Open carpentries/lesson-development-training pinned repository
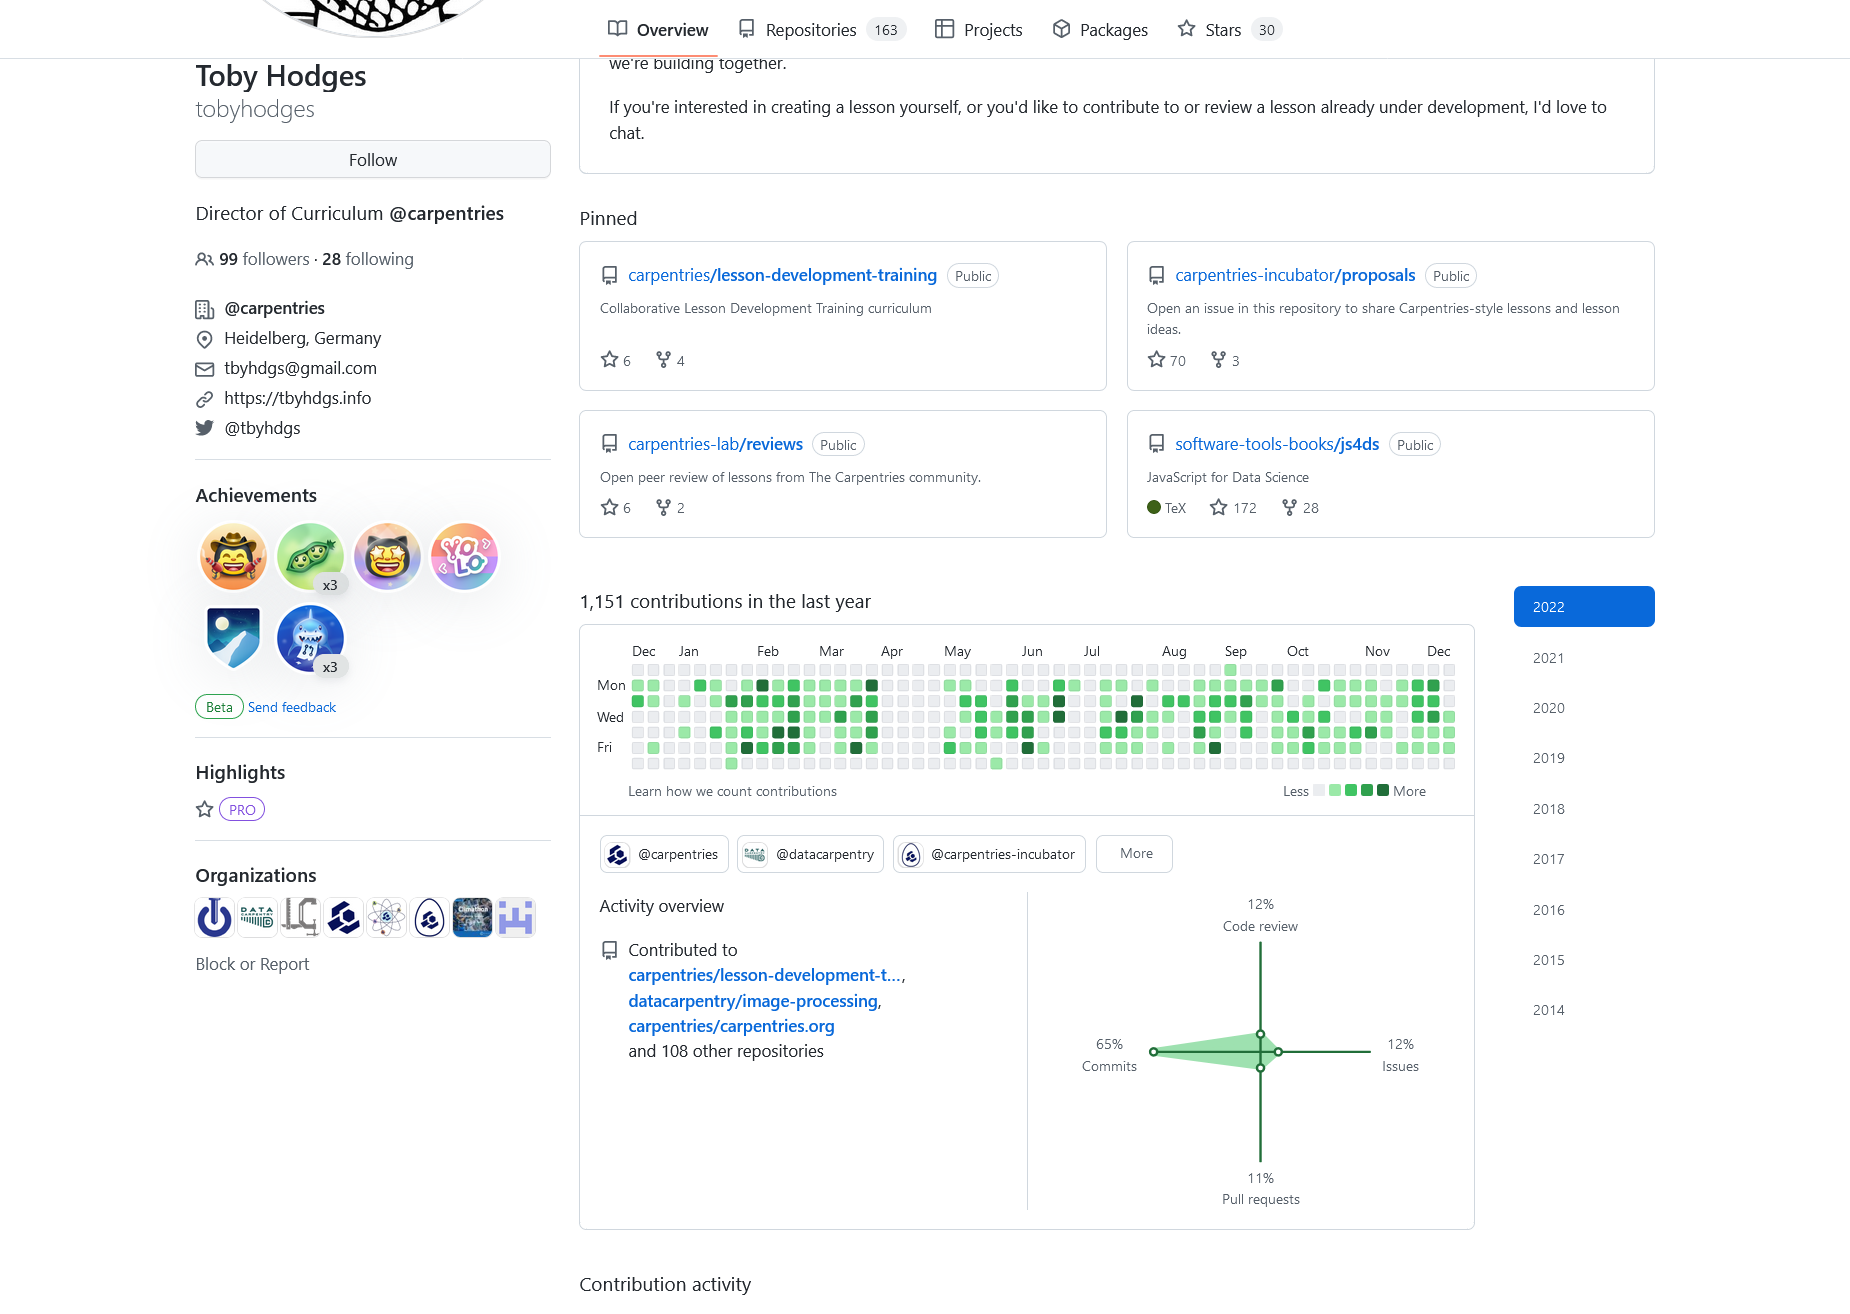 pos(782,275)
